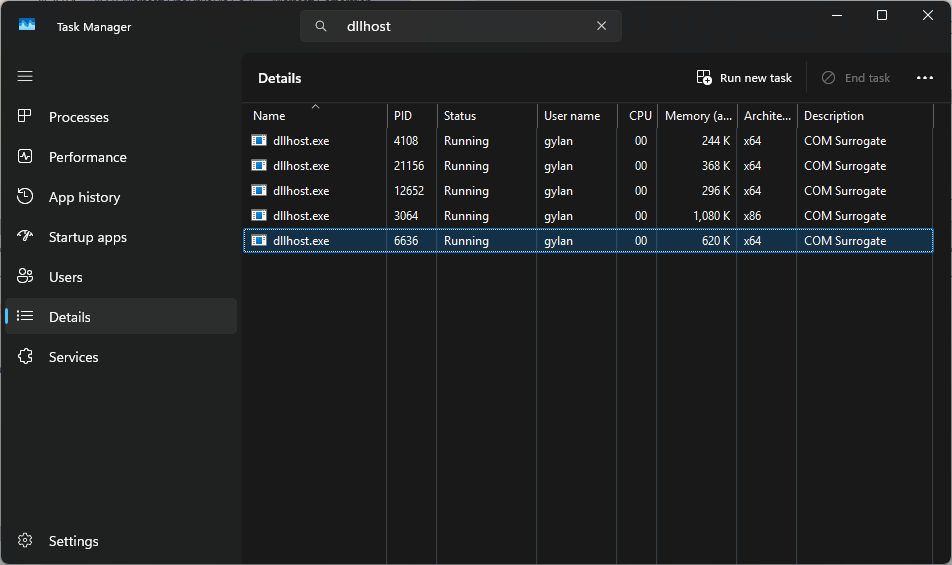Open Settings via the gear icon
Image resolution: width=952 pixels, height=565 pixels.
26,541
